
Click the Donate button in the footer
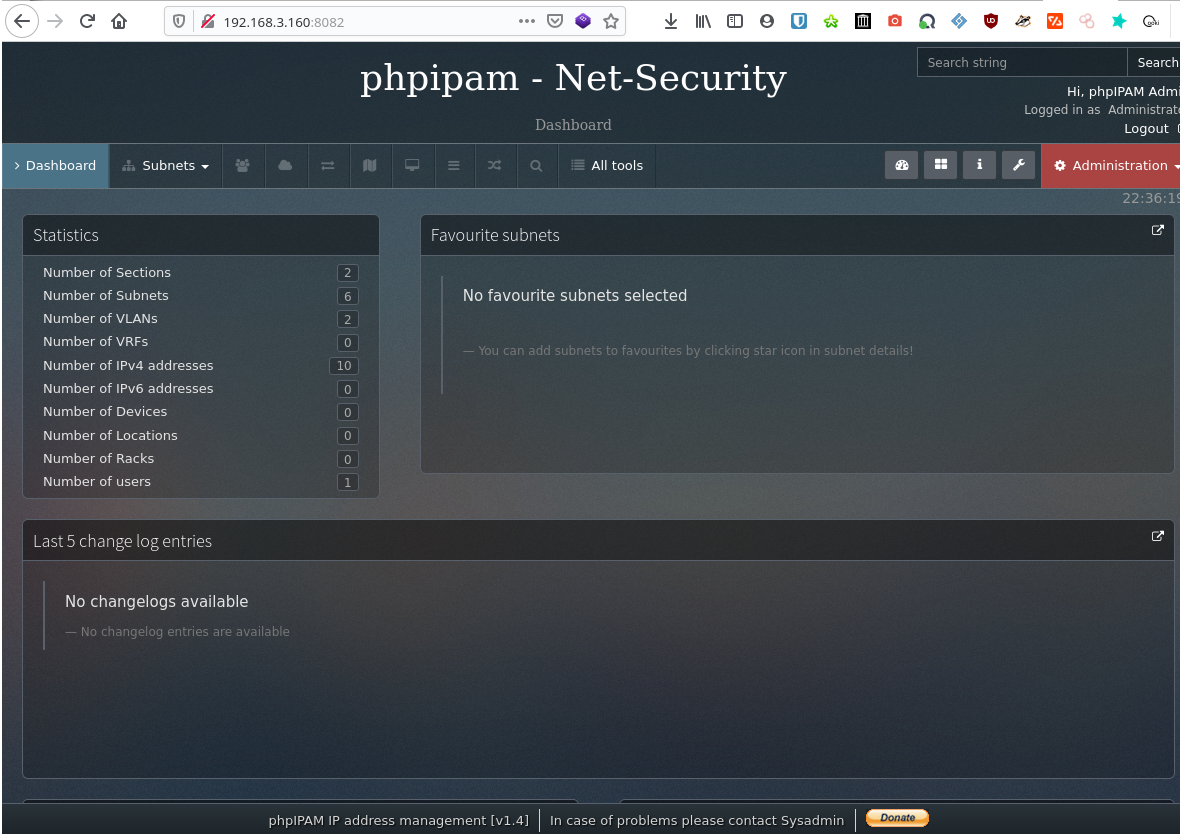[896, 817]
